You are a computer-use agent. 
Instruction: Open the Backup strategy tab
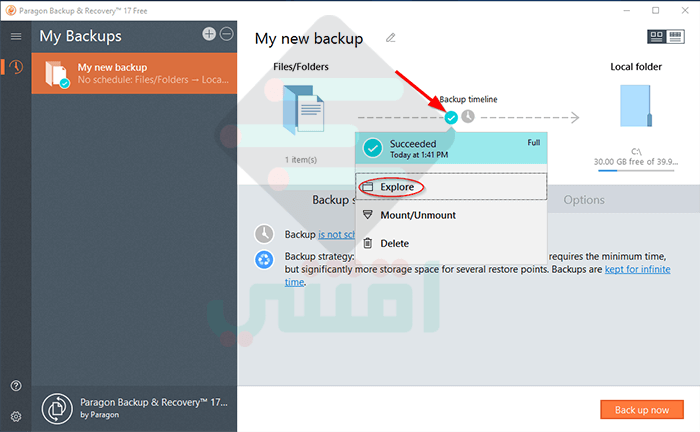(333, 200)
